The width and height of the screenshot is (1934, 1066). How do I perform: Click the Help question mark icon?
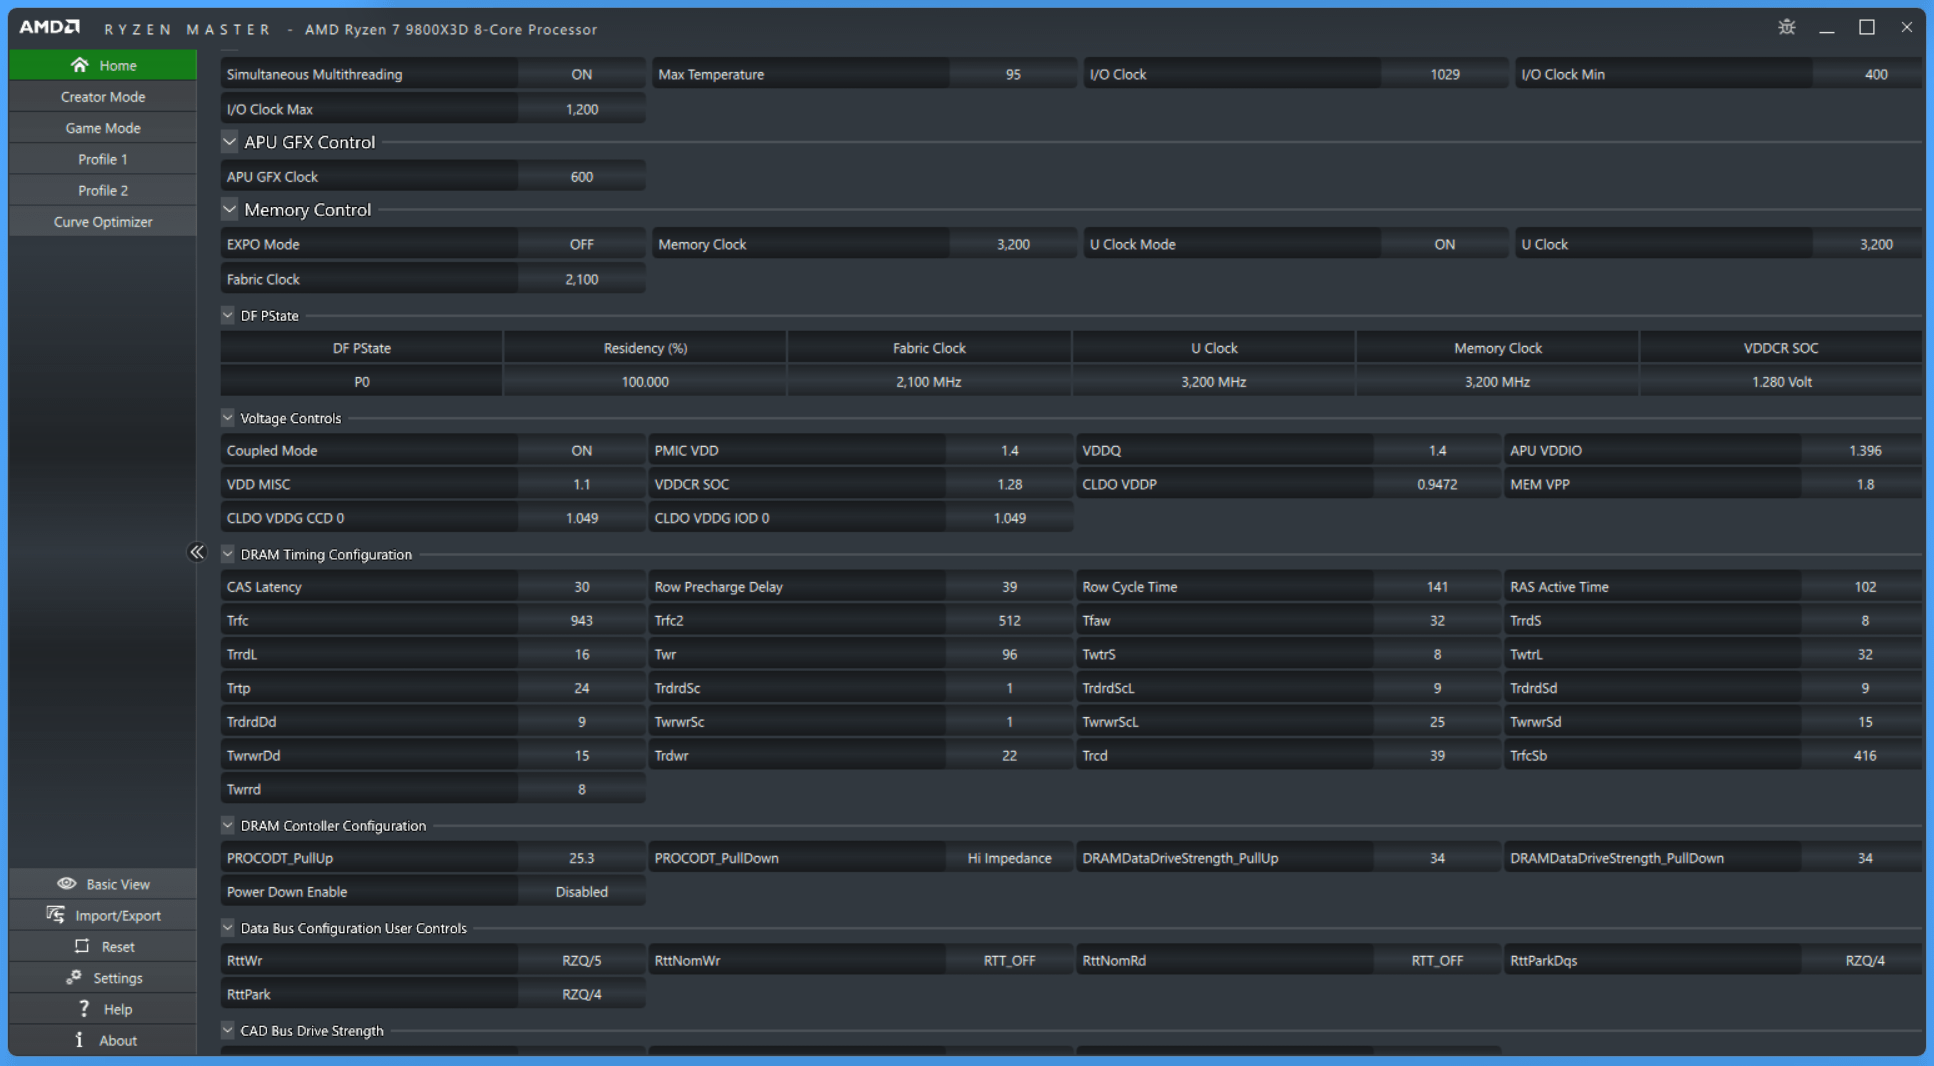[x=84, y=1009]
